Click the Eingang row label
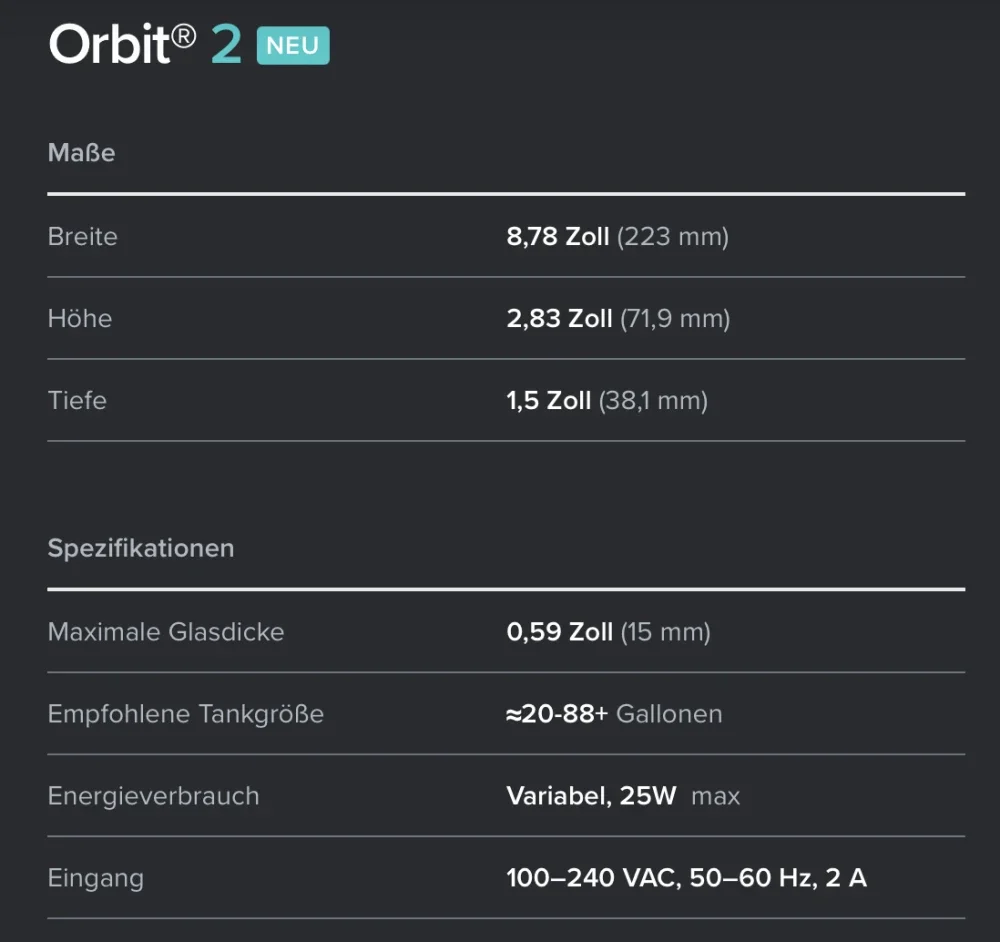The width and height of the screenshot is (1000, 942). click(96, 878)
